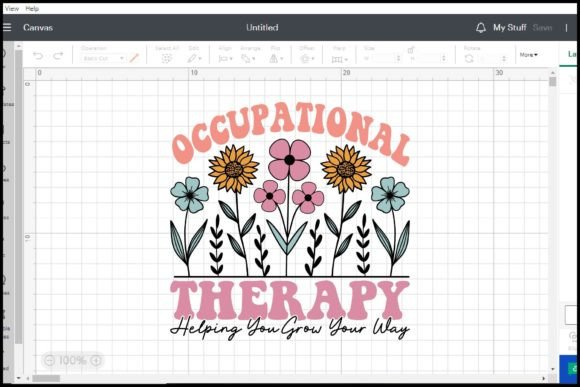Click the Save button
This screenshot has height=387, width=580.
pos(542,28)
